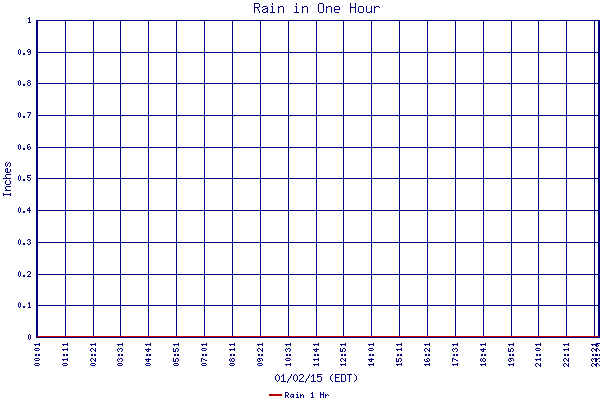Click the date label '01/02/15 (EDT)'
The height and width of the screenshot is (400, 600).
(x=316, y=378)
